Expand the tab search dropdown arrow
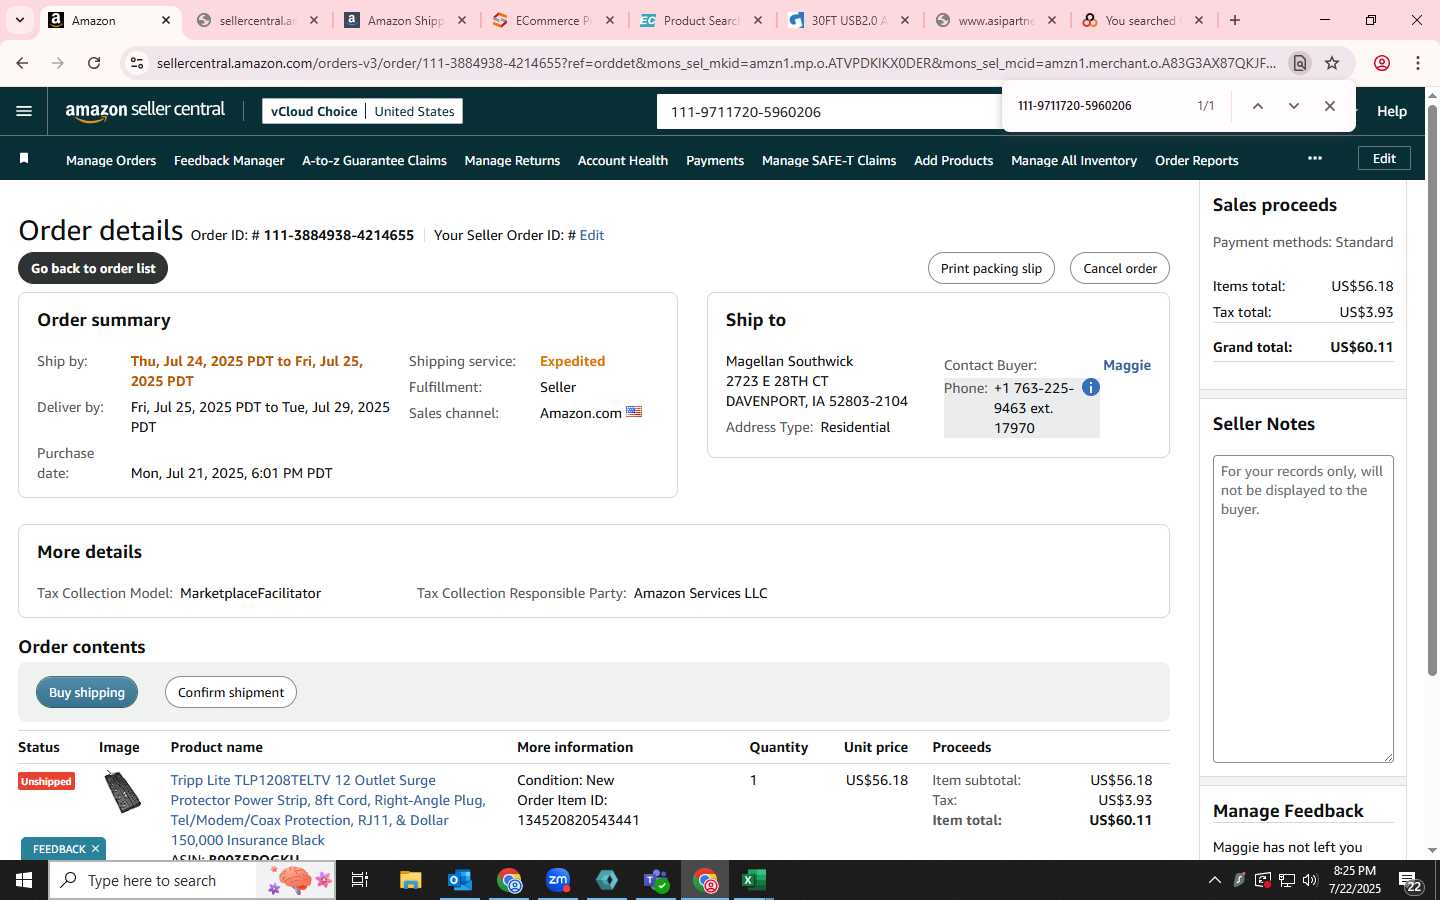The image size is (1440, 900). click(x=19, y=20)
